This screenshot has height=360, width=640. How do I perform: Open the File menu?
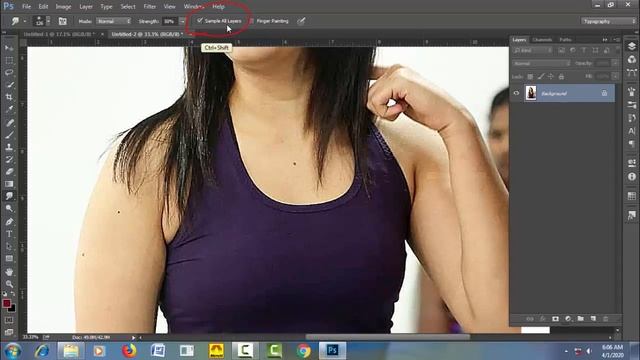(x=27, y=7)
